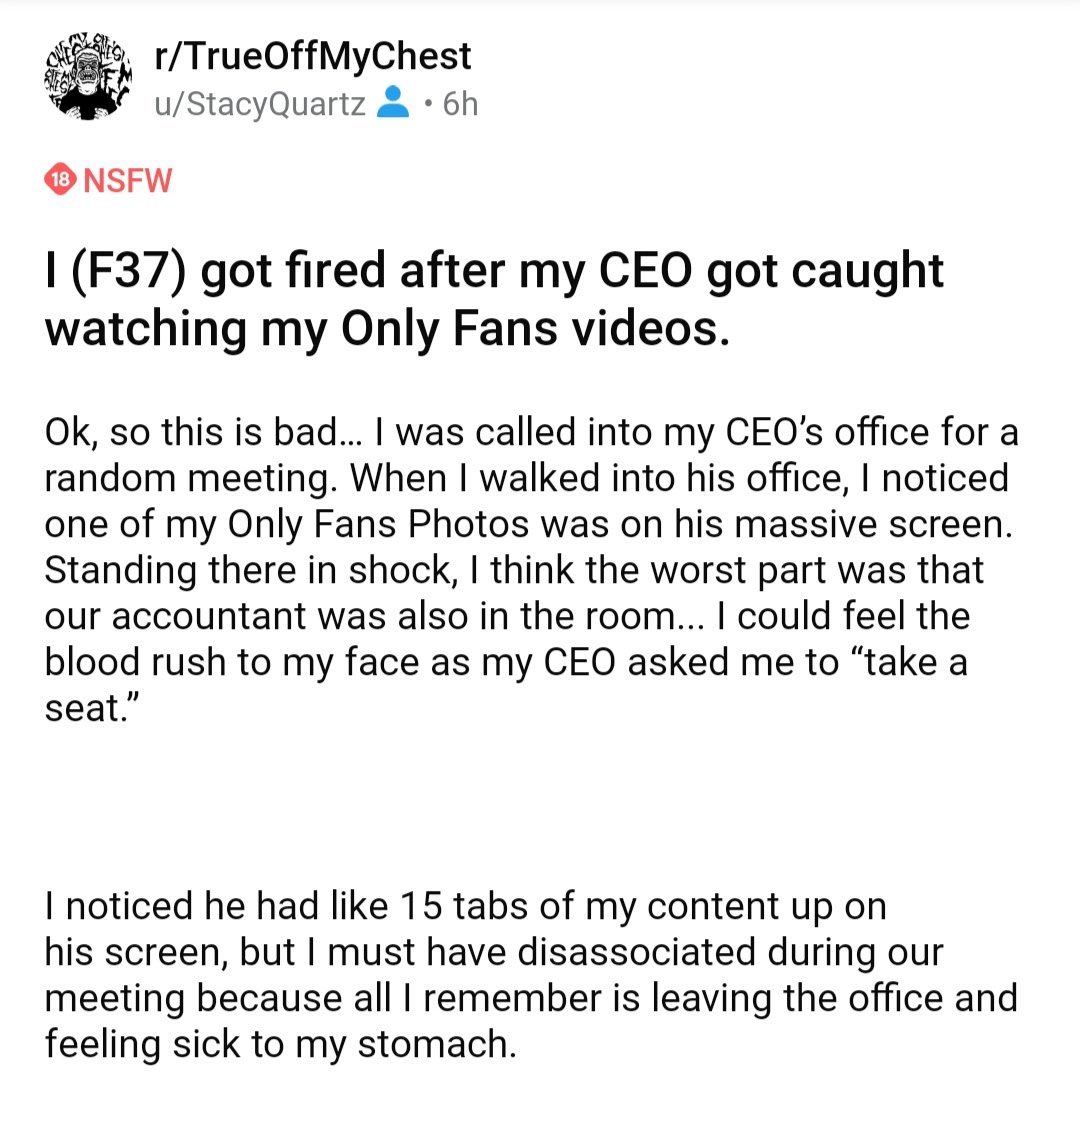Click the phrase "Standing there in shock"
This screenshot has width=1080, height=1121.
pyautogui.click(x=249, y=571)
